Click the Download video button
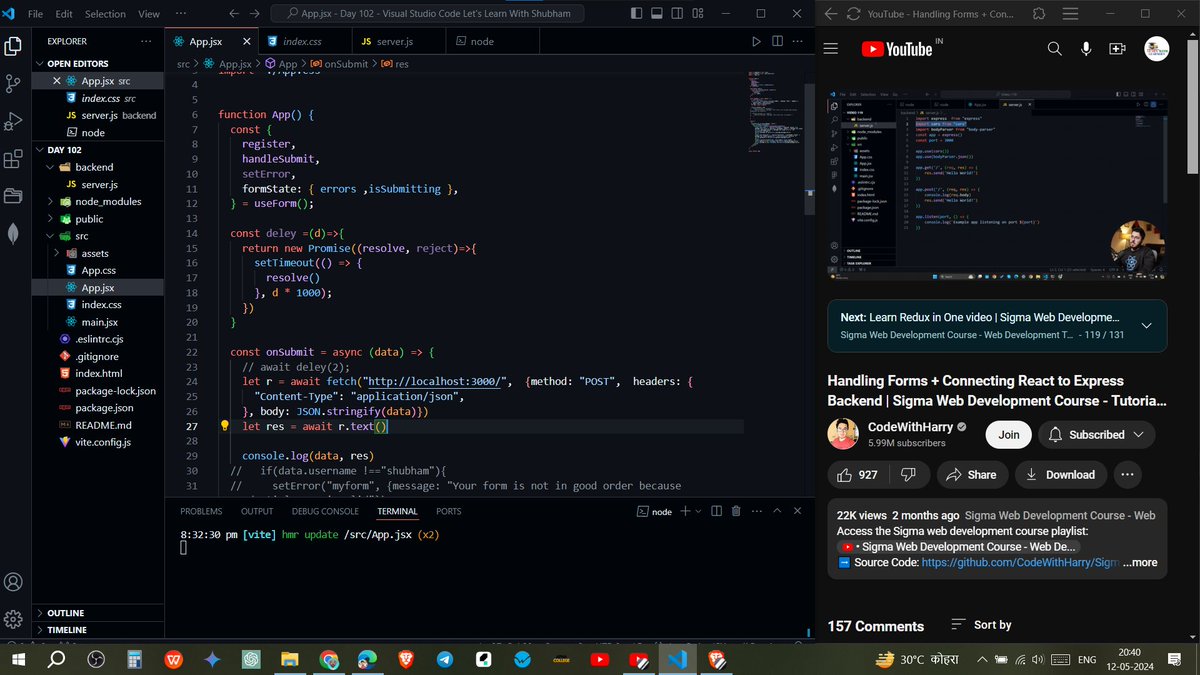This screenshot has height=675, width=1200. coord(1060,475)
